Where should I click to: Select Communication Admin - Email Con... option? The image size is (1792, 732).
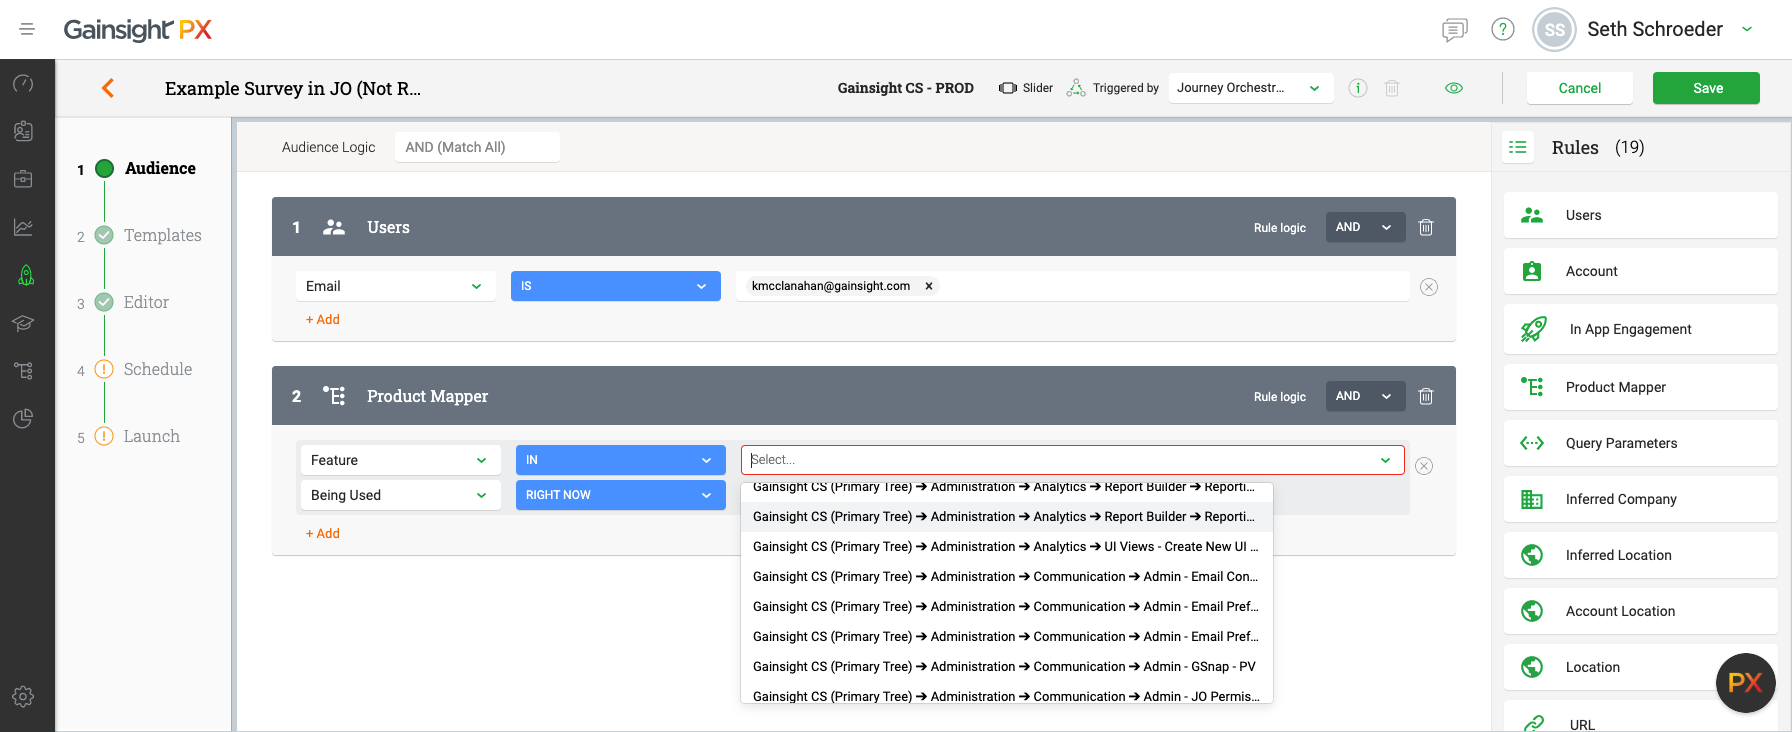pos(1007,577)
